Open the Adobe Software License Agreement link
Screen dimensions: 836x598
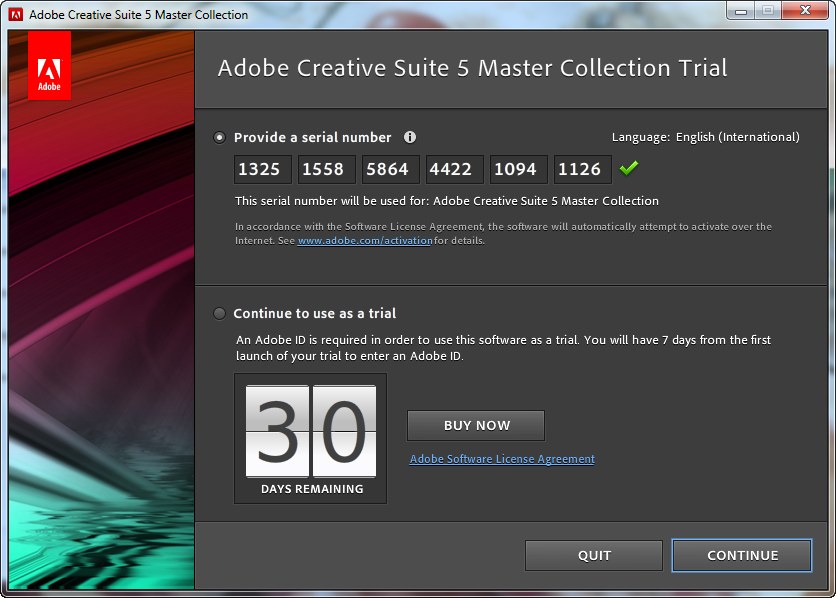502,459
